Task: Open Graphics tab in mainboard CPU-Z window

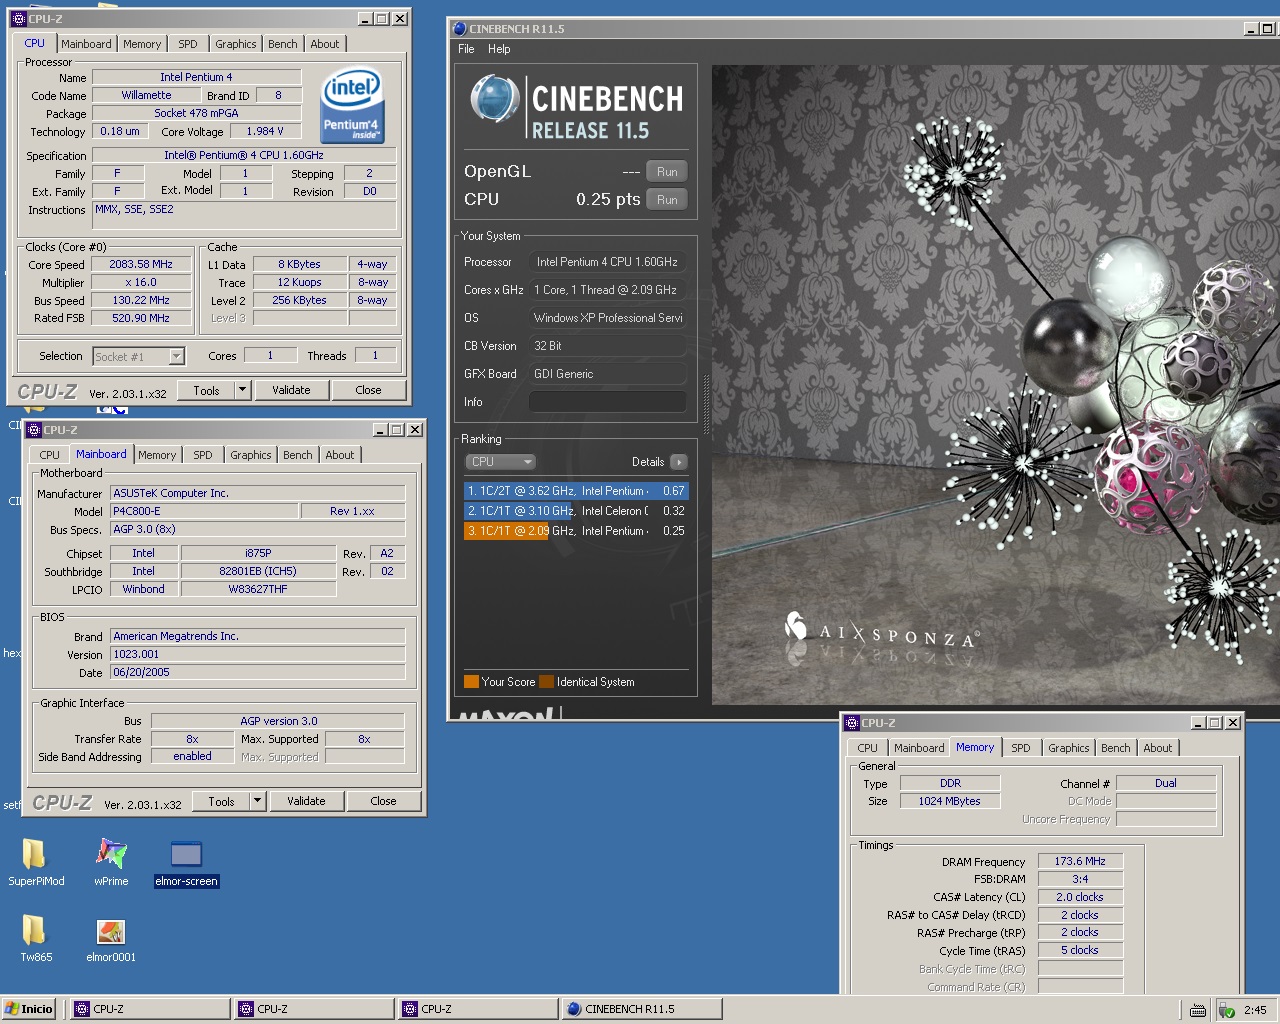Action: coord(250,455)
